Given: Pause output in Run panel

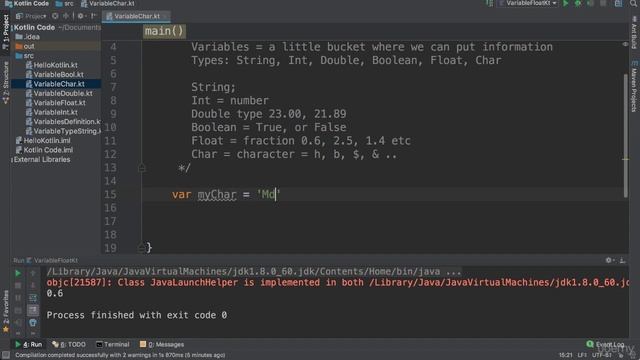Looking at the screenshot, I should coord(18,298).
